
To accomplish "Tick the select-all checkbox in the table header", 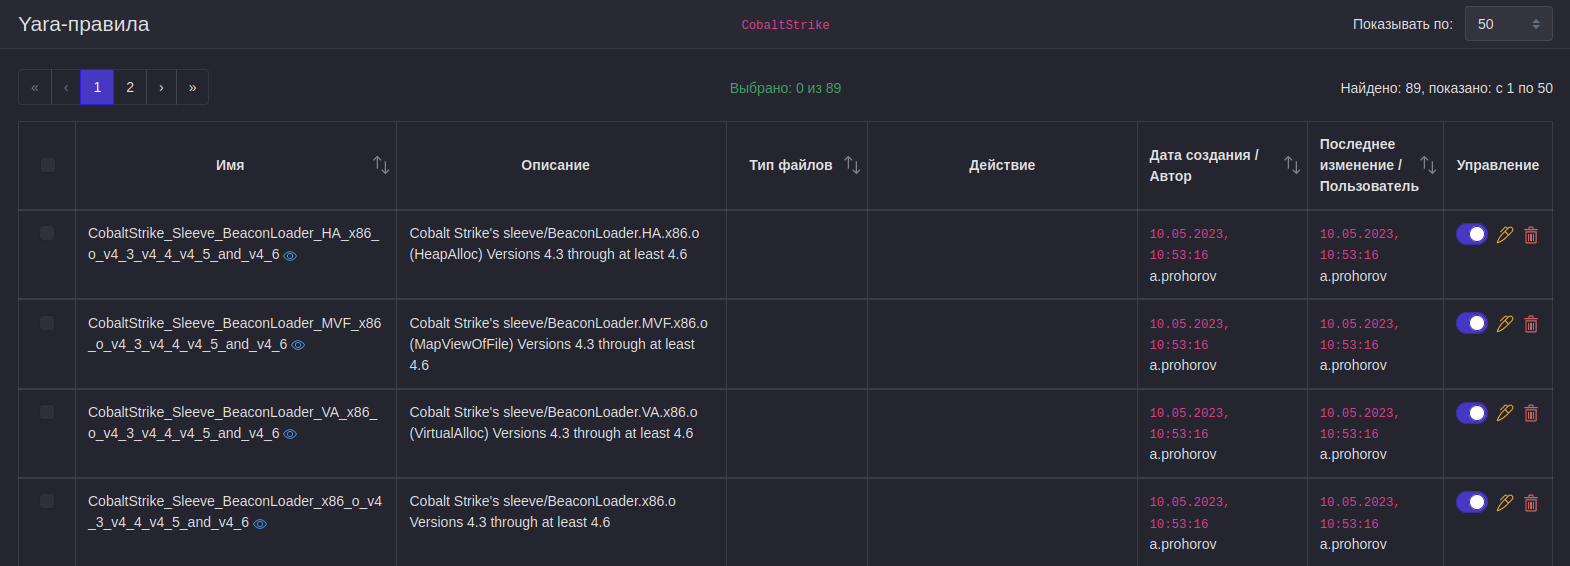I will [48, 165].
